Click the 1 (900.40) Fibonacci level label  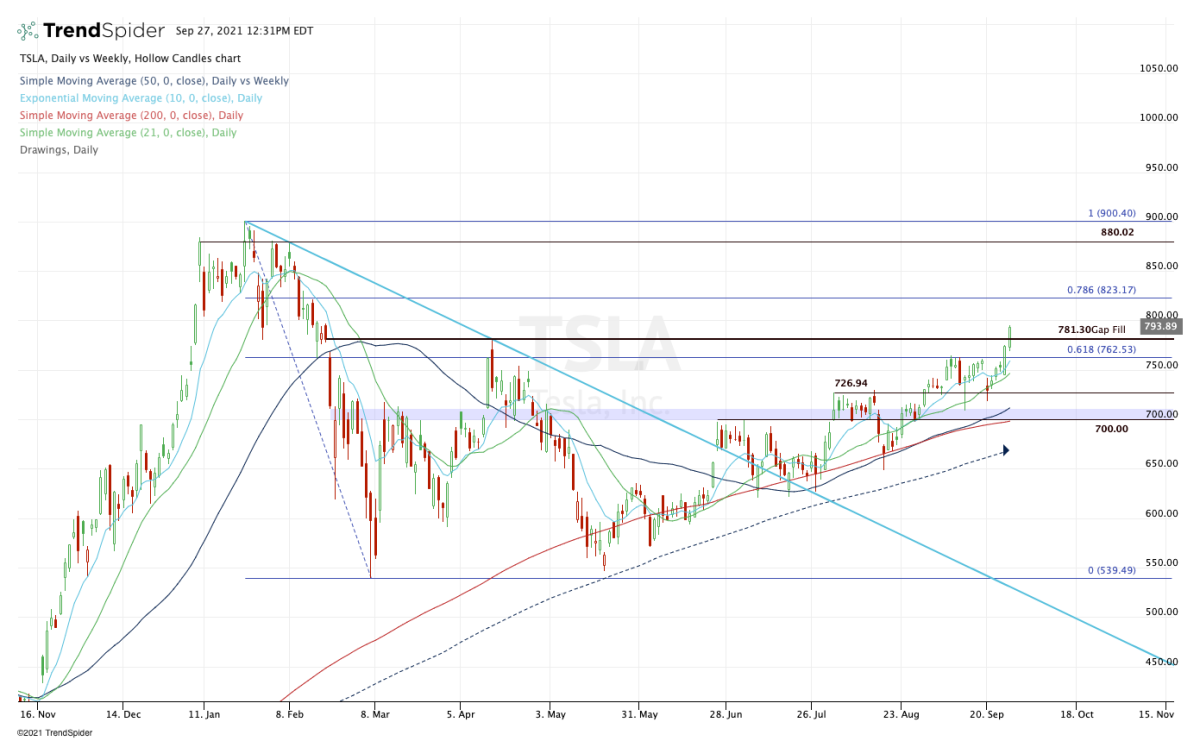click(1111, 213)
